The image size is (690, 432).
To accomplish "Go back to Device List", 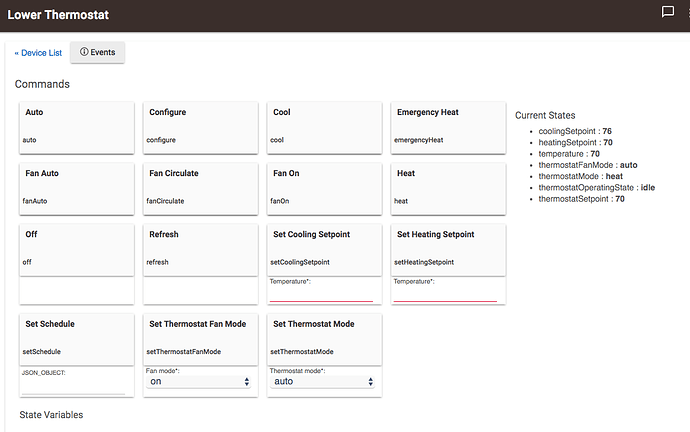I will click(x=39, y=52).
